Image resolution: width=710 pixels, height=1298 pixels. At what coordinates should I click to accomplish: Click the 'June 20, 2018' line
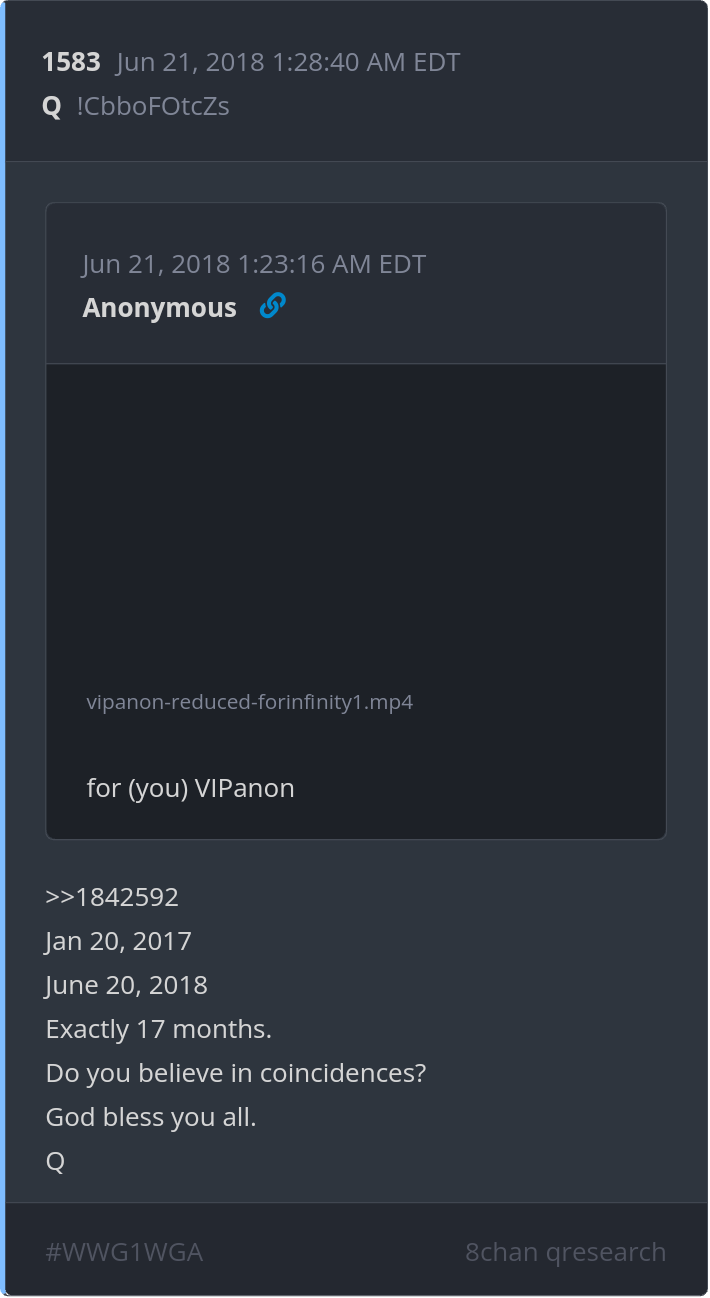point(127,985)
